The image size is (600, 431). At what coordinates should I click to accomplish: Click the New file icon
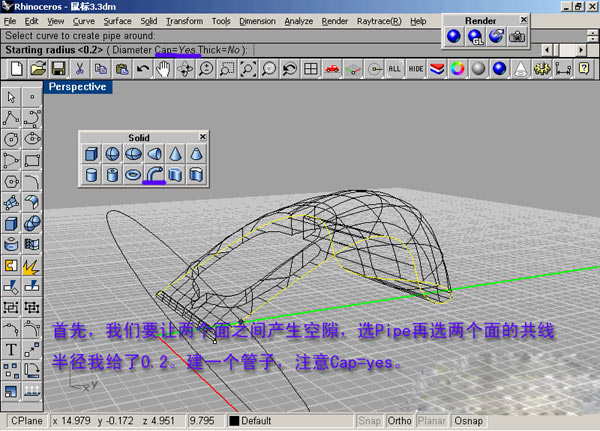coord(17,69)
